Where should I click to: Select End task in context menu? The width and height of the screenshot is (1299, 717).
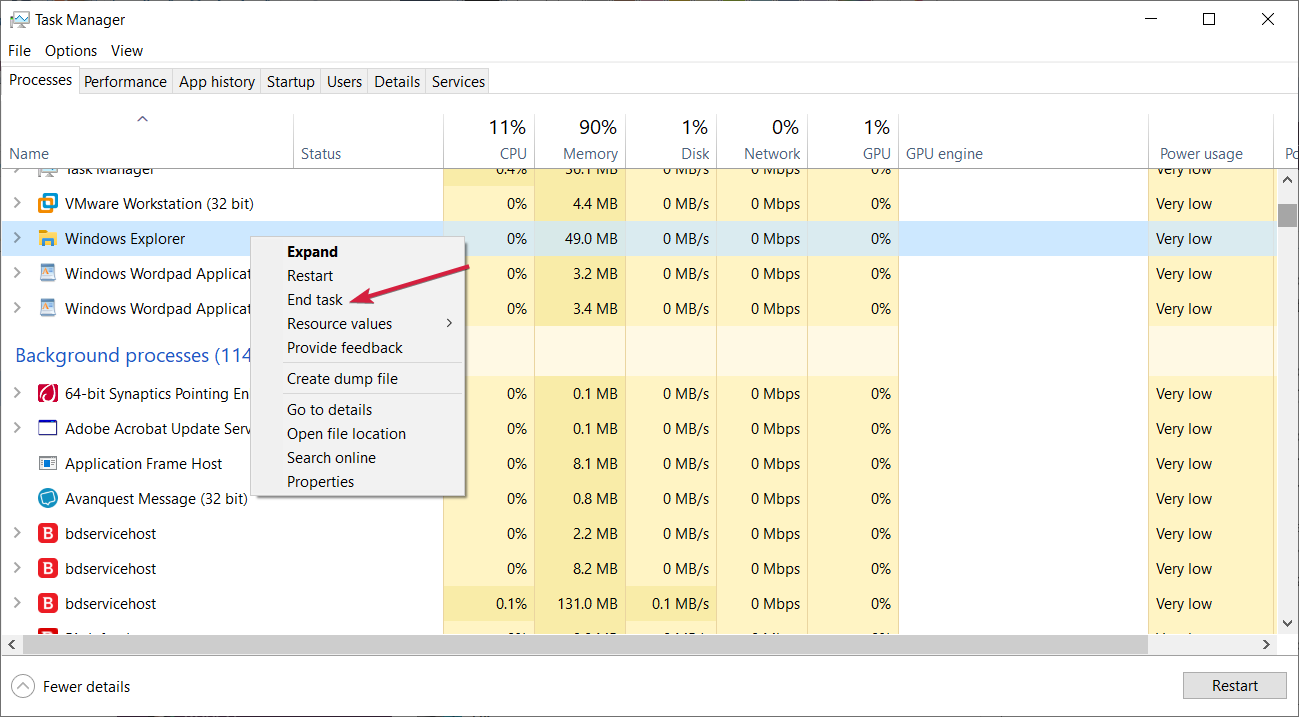[x=358, y=300]
